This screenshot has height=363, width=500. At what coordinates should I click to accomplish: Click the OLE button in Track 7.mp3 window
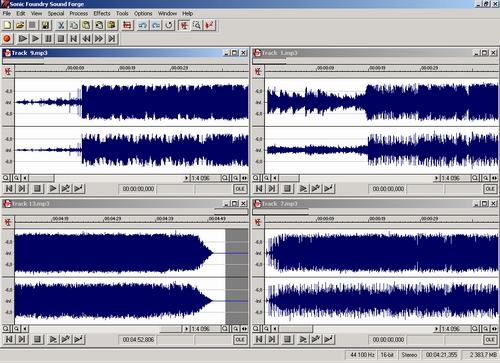(x=490, y=340)
